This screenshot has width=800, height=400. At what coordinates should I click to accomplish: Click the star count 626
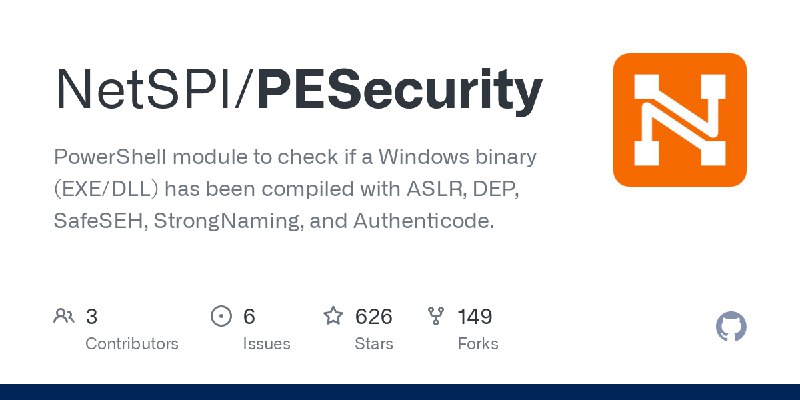pyautogui.click(x=374, y=317)
